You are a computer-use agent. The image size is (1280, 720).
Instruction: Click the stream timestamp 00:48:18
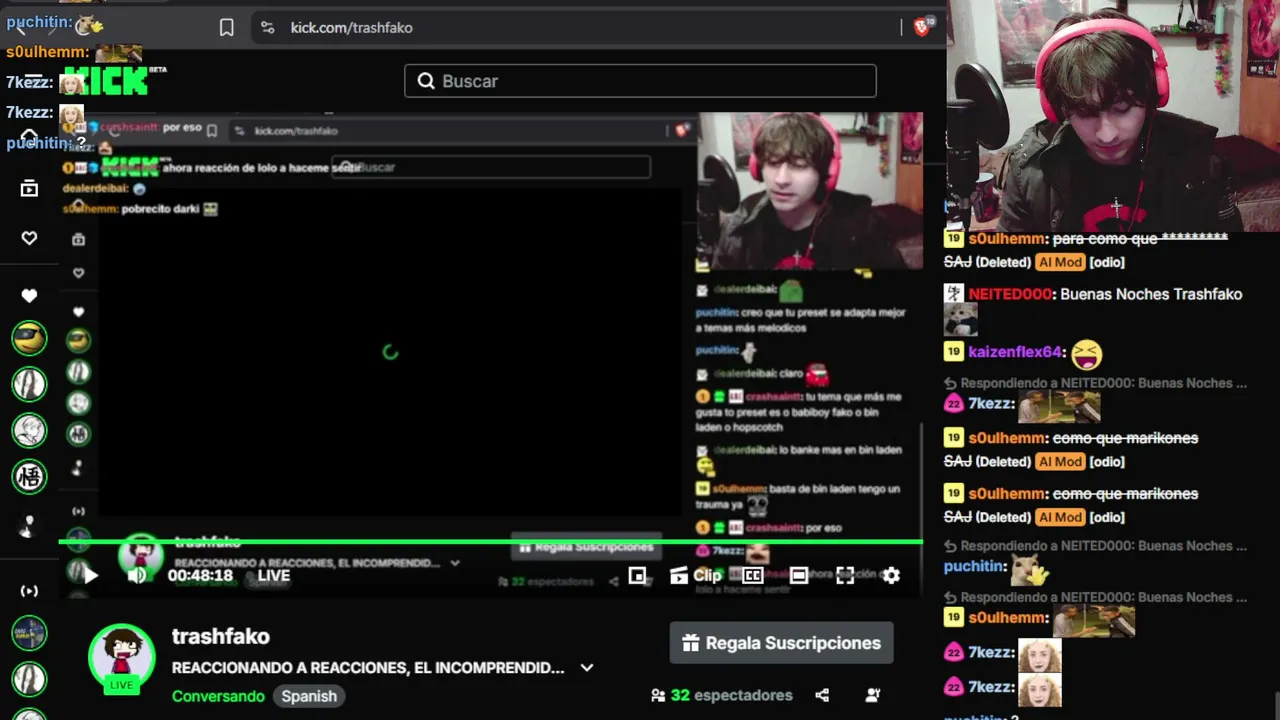pos(200,575)
